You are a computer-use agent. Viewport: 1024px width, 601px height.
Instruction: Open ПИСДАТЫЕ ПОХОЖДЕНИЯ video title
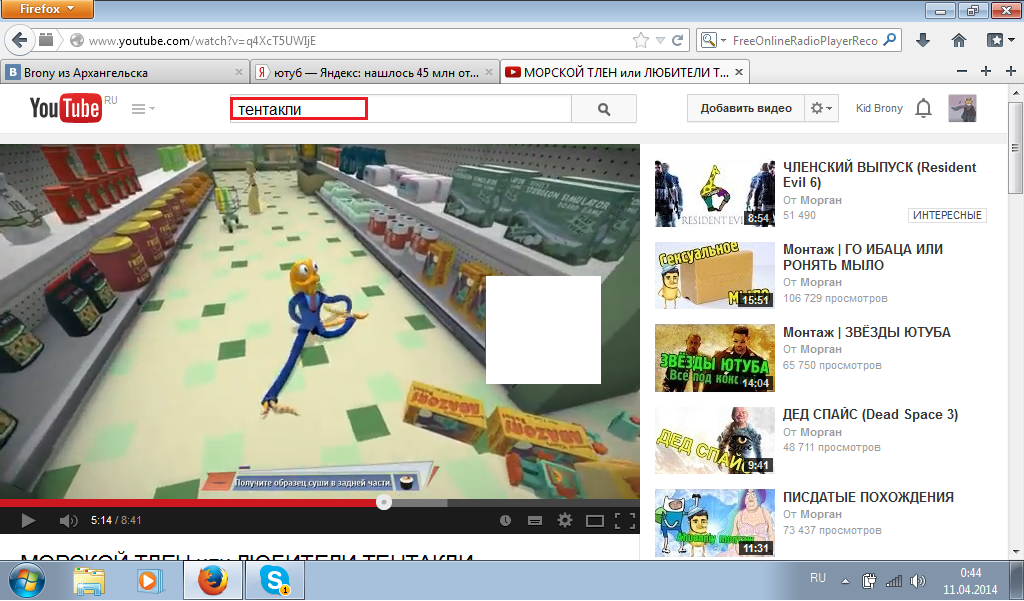tap(869, 497)
